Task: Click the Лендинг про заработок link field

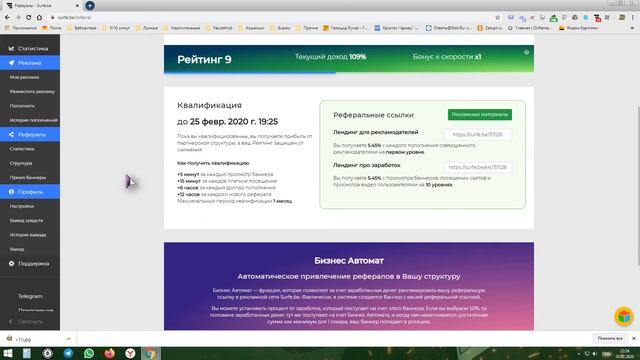Action: pyautogui.click(x=477, y=167)
